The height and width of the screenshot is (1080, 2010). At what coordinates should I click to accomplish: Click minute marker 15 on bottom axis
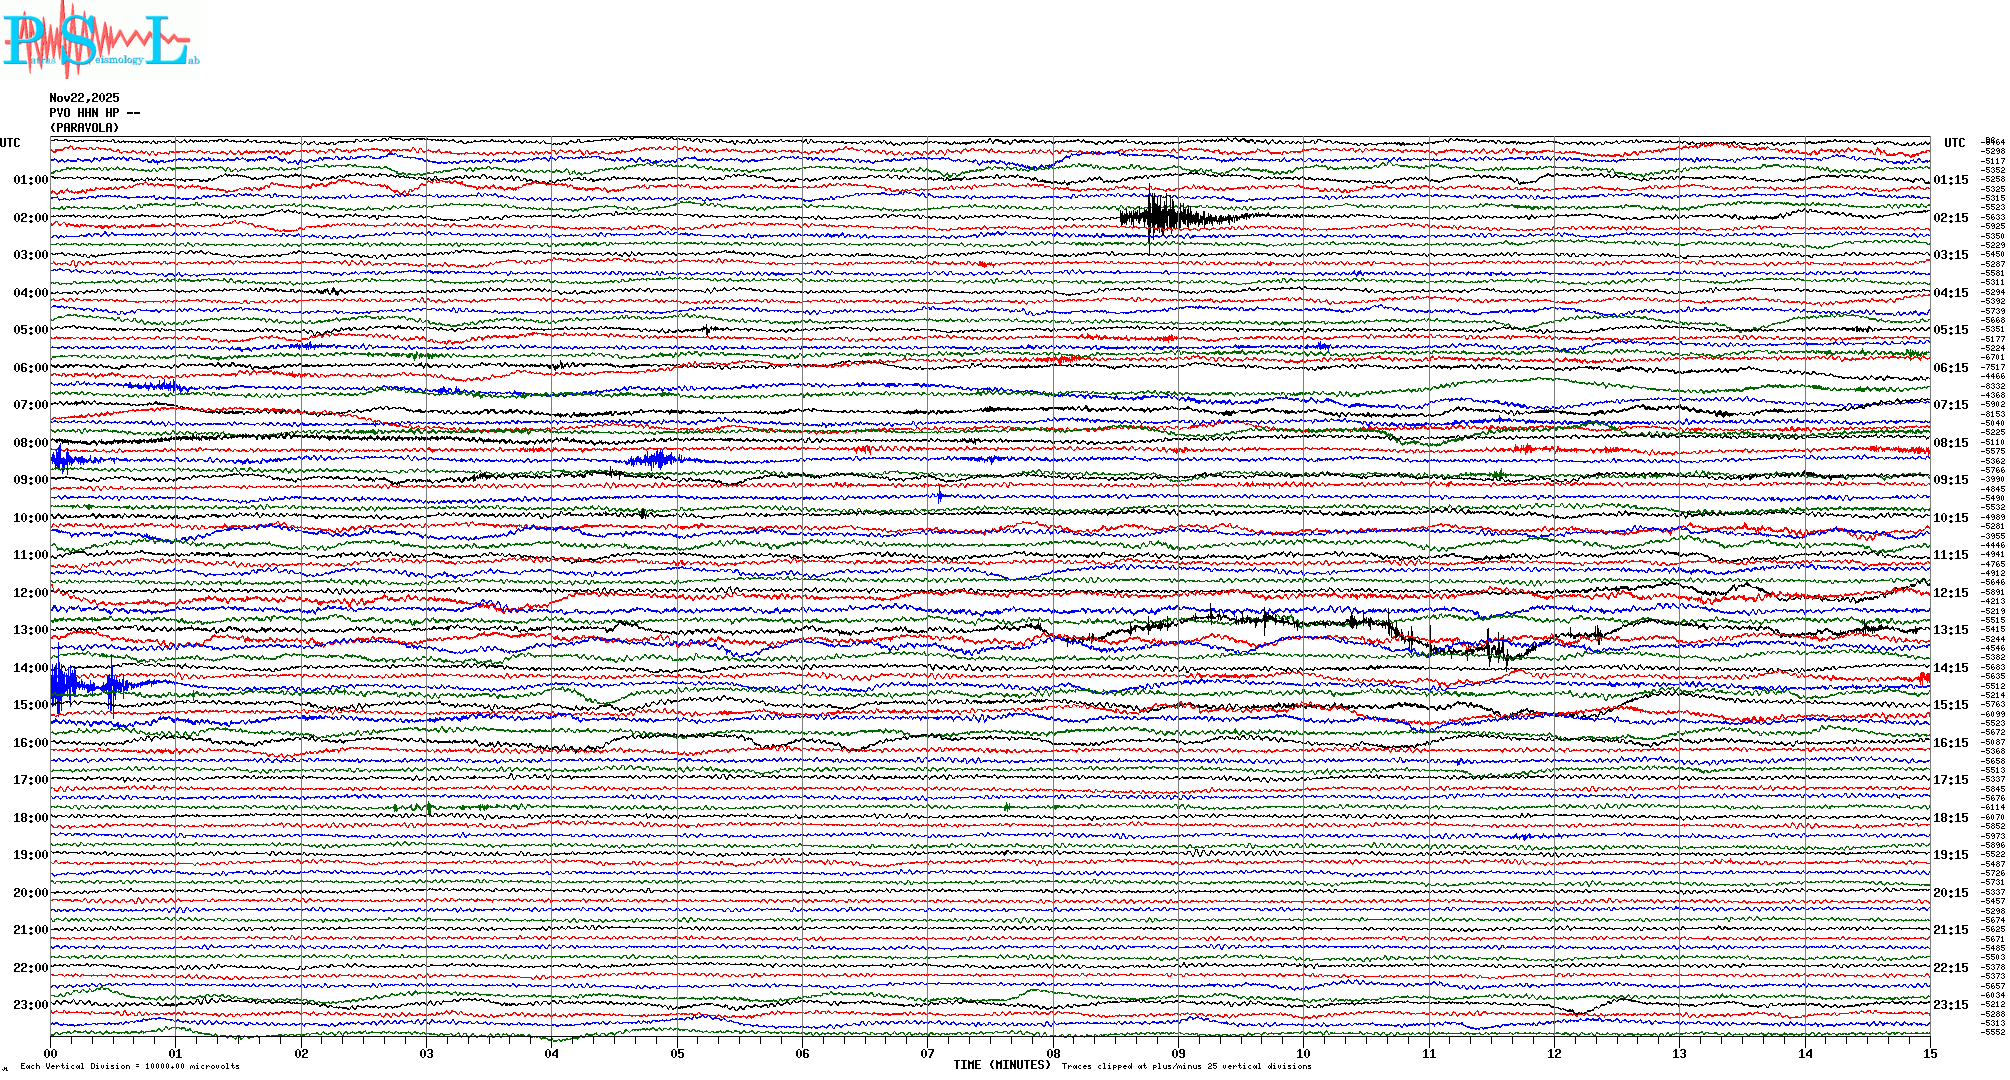(1929, 1054)
